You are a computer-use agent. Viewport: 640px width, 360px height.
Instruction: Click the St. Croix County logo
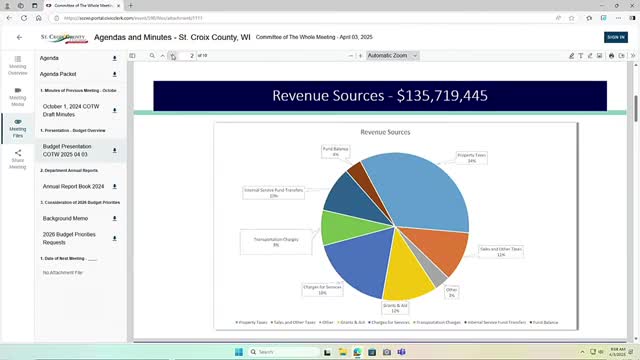click(x=64, y=38)
